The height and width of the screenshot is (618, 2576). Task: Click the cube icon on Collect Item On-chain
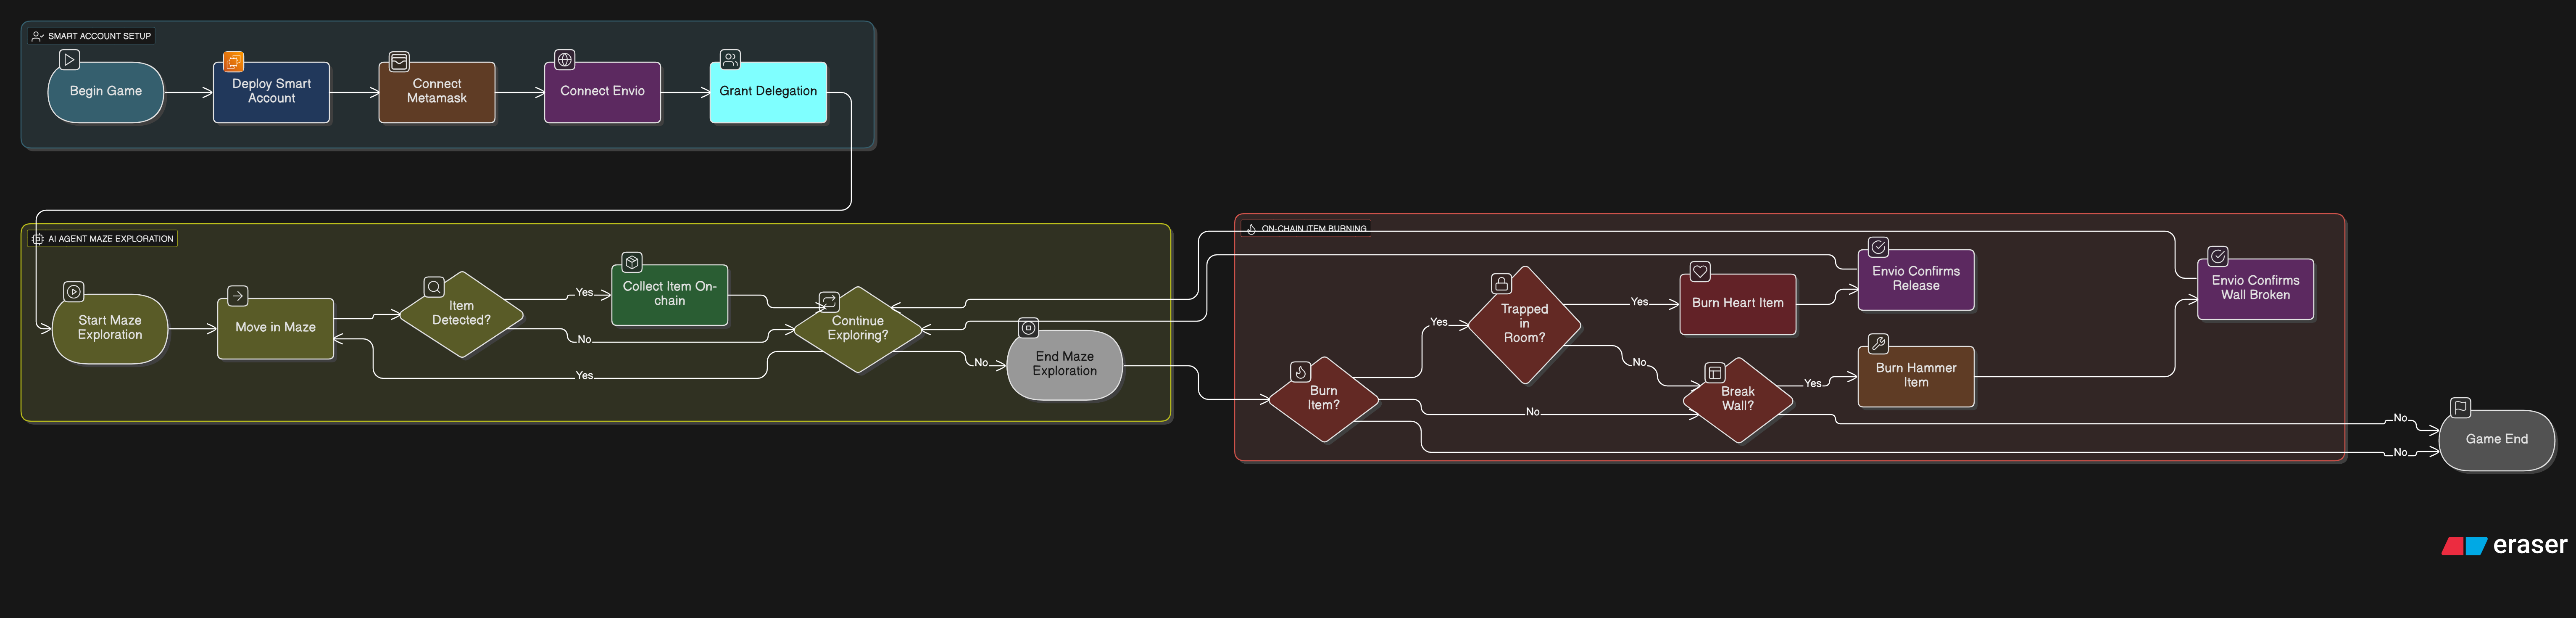[632, 262]
